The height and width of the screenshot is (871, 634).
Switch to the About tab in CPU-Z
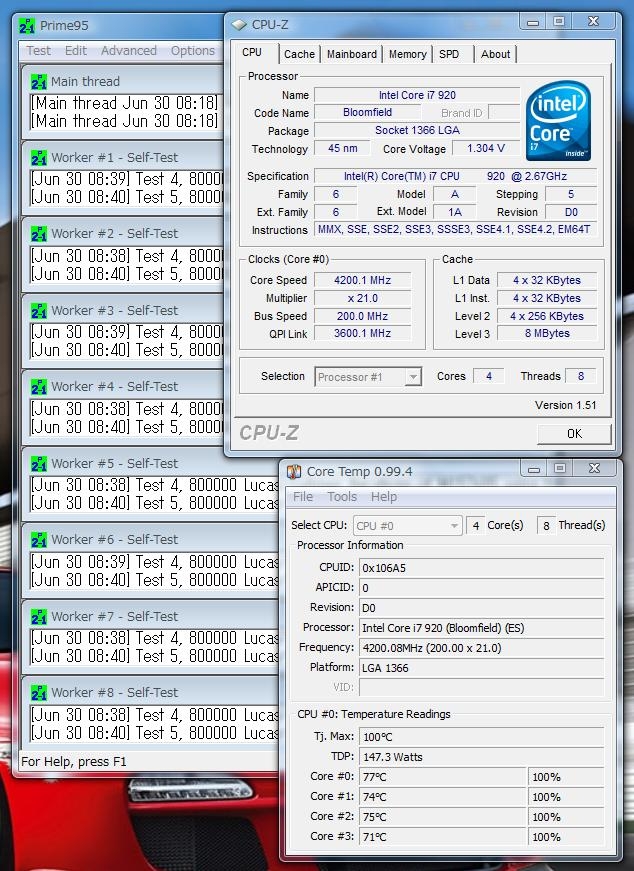pyautogui.click(x=496, y=54)
